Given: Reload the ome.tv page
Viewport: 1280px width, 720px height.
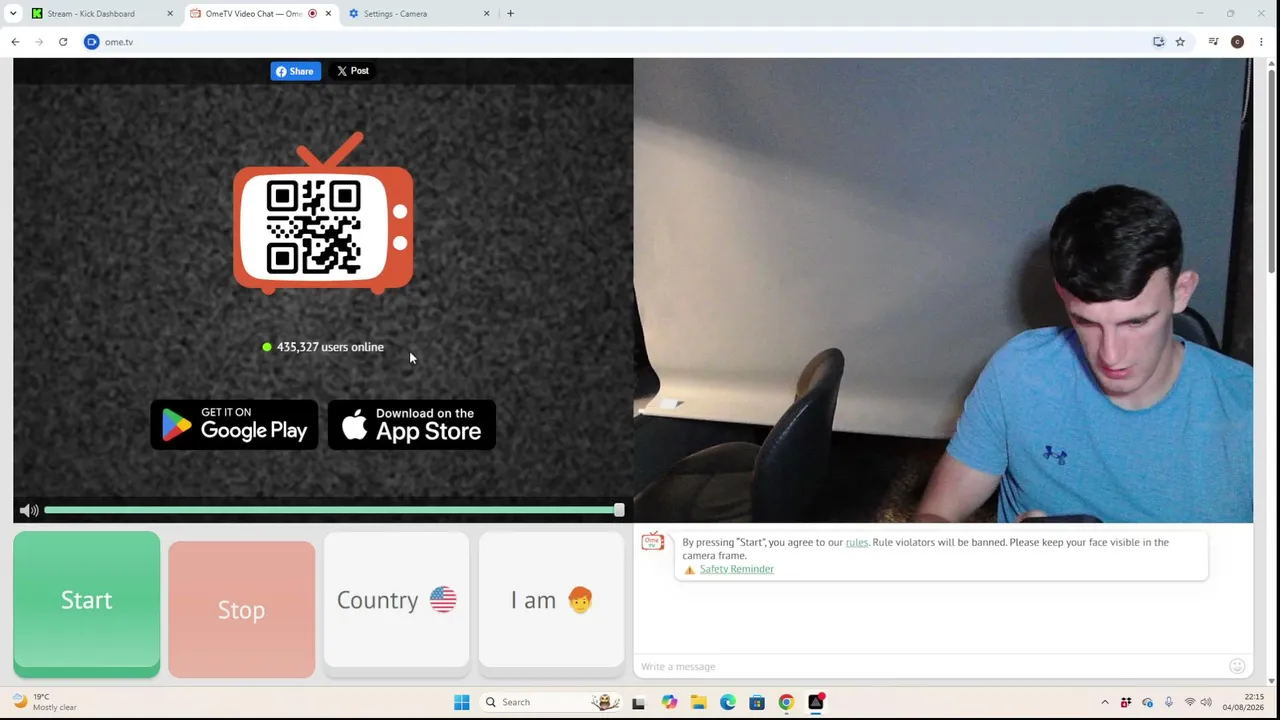Looking at the screenshot, I should point(63,42).
